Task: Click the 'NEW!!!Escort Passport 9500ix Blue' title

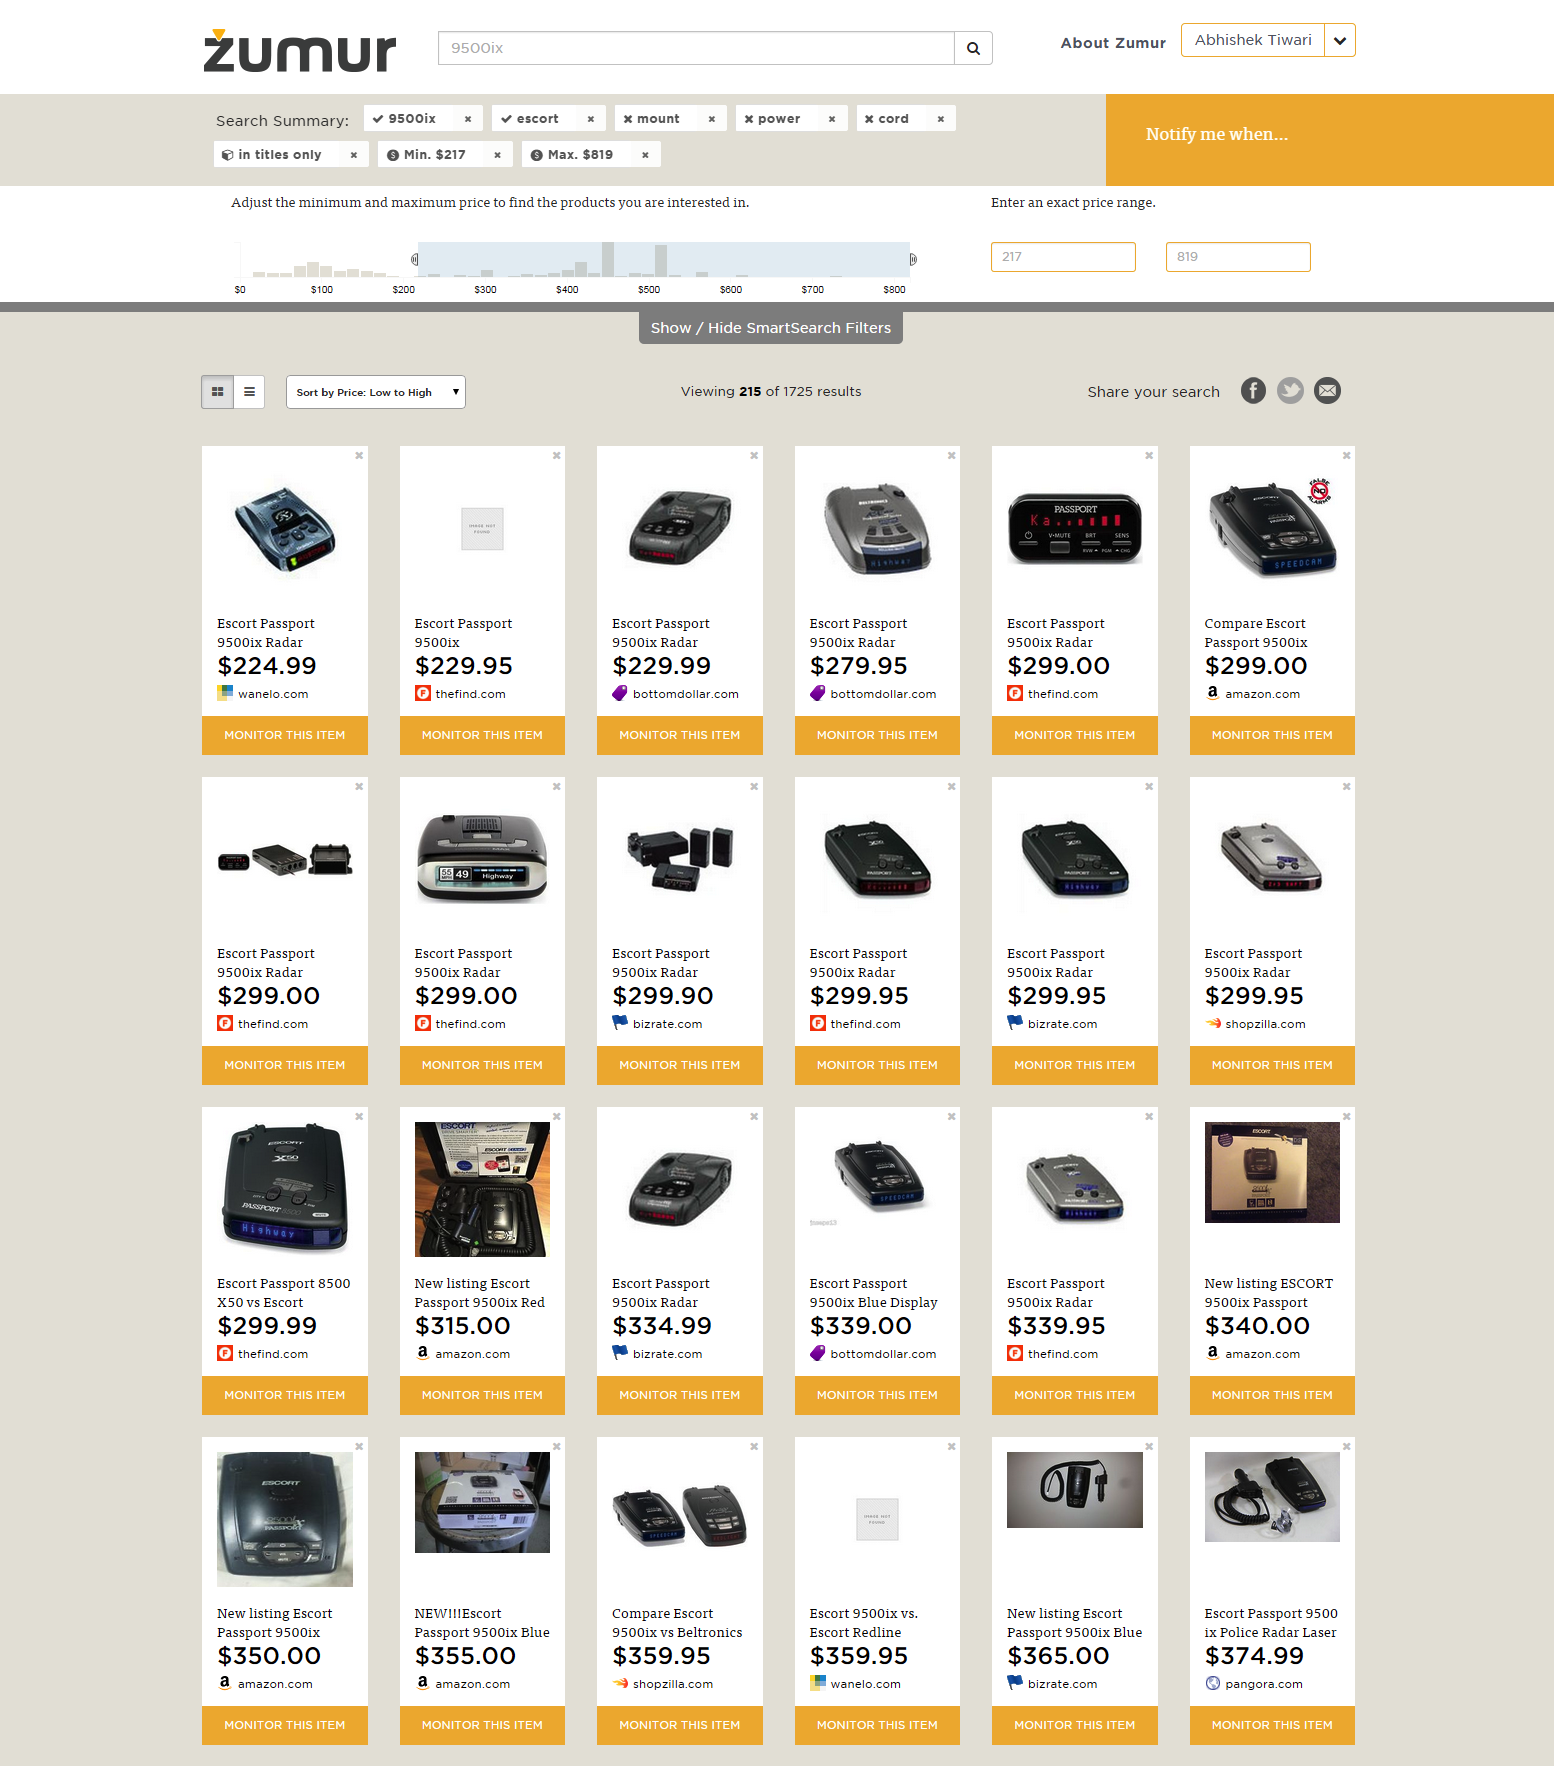Action: click(x=482, y=1623)
